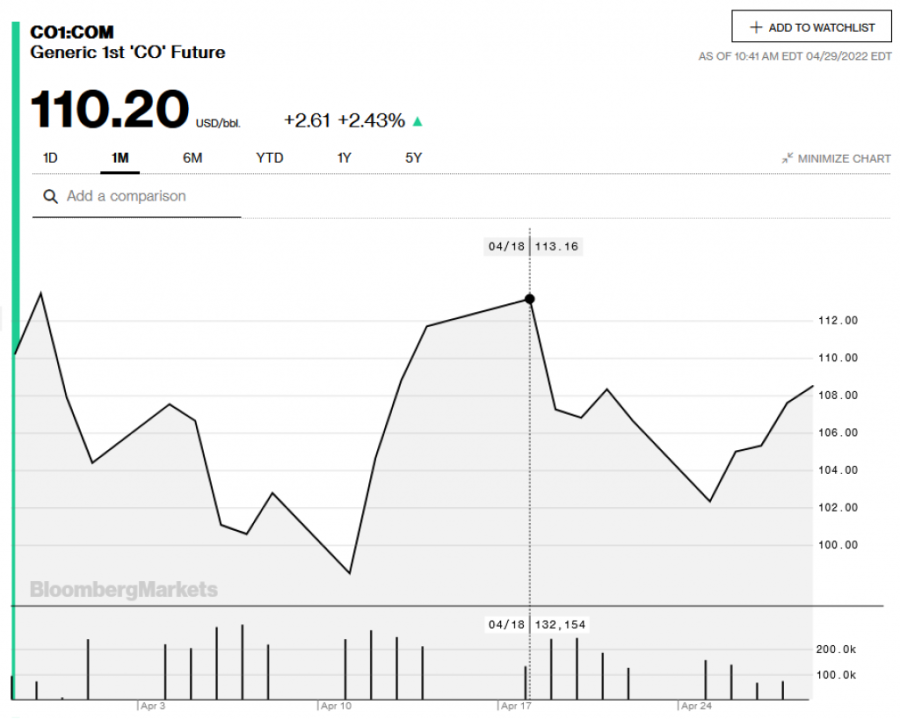This screenshot has width=900, height=719.
Task: Focus the 'Add a comparison' field
Action: (150, 197)
